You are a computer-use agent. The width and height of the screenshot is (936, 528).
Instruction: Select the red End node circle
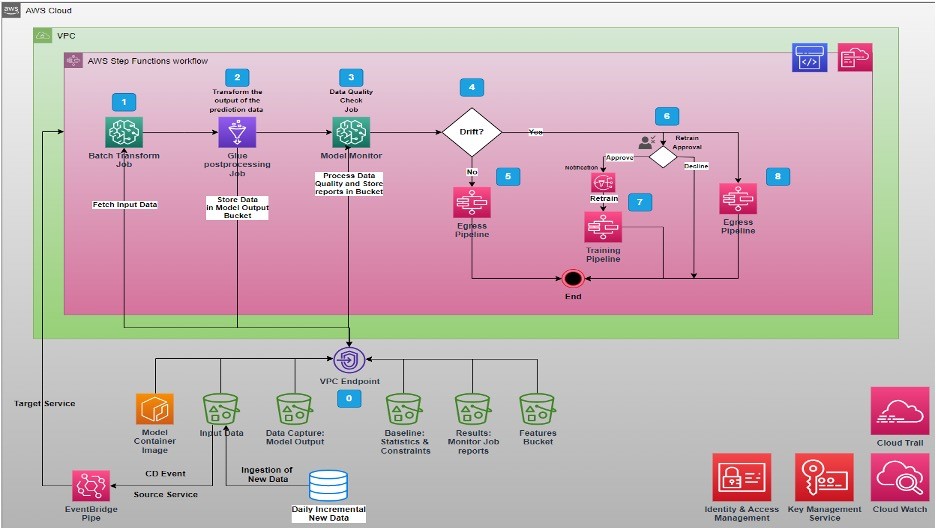tap(574, 278)
